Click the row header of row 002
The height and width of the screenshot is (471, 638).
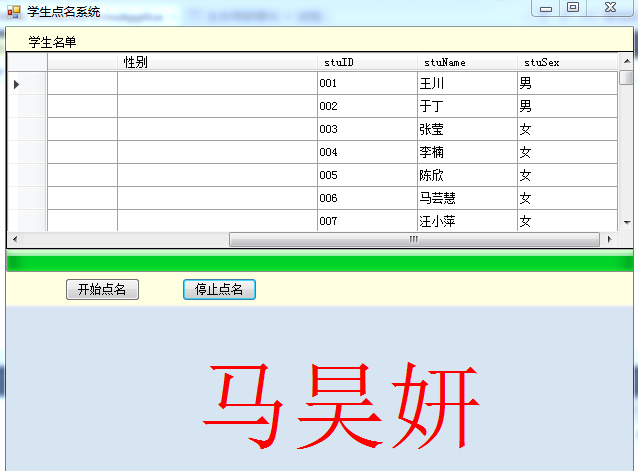tap(27, 106)
